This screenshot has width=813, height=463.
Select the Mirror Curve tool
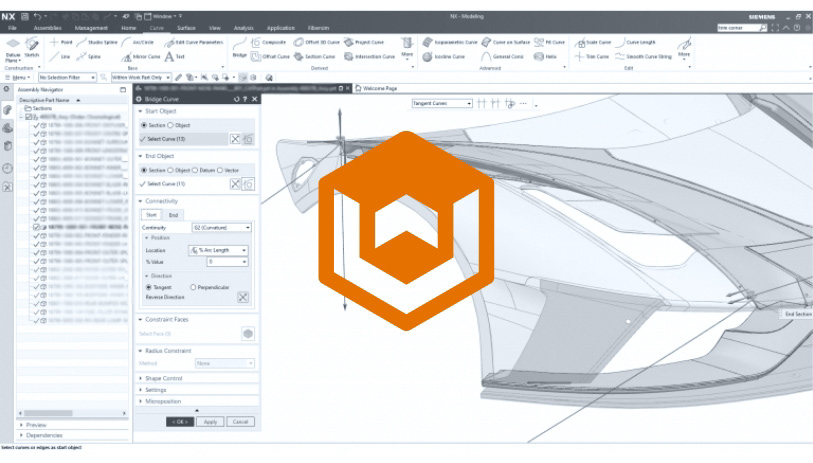tap(141, 57)
